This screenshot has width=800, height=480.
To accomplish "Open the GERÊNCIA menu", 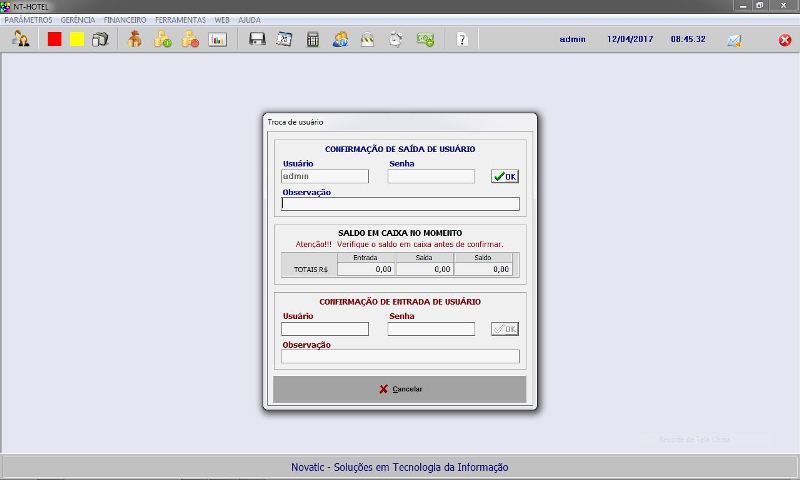I will 78,20.
